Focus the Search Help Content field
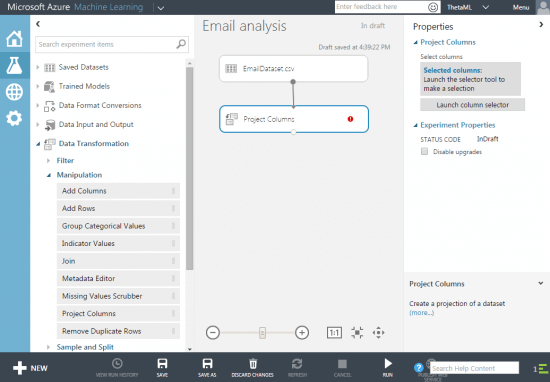 pyautogui.click(x=474, y=368)
